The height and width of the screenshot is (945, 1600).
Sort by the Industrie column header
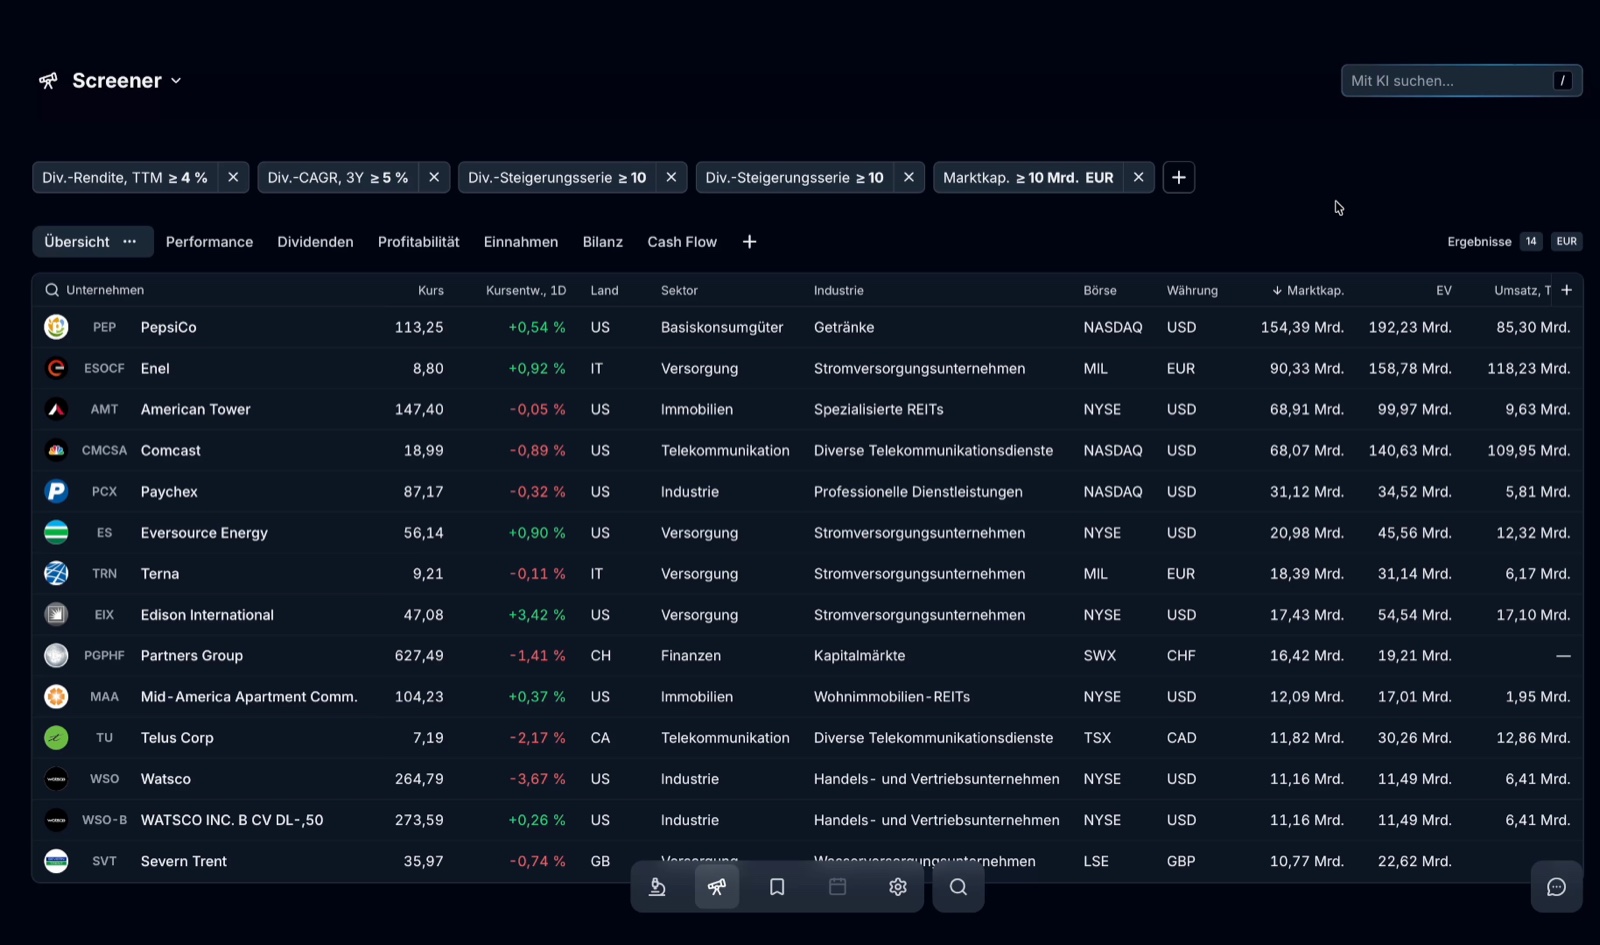coord(839,290)
